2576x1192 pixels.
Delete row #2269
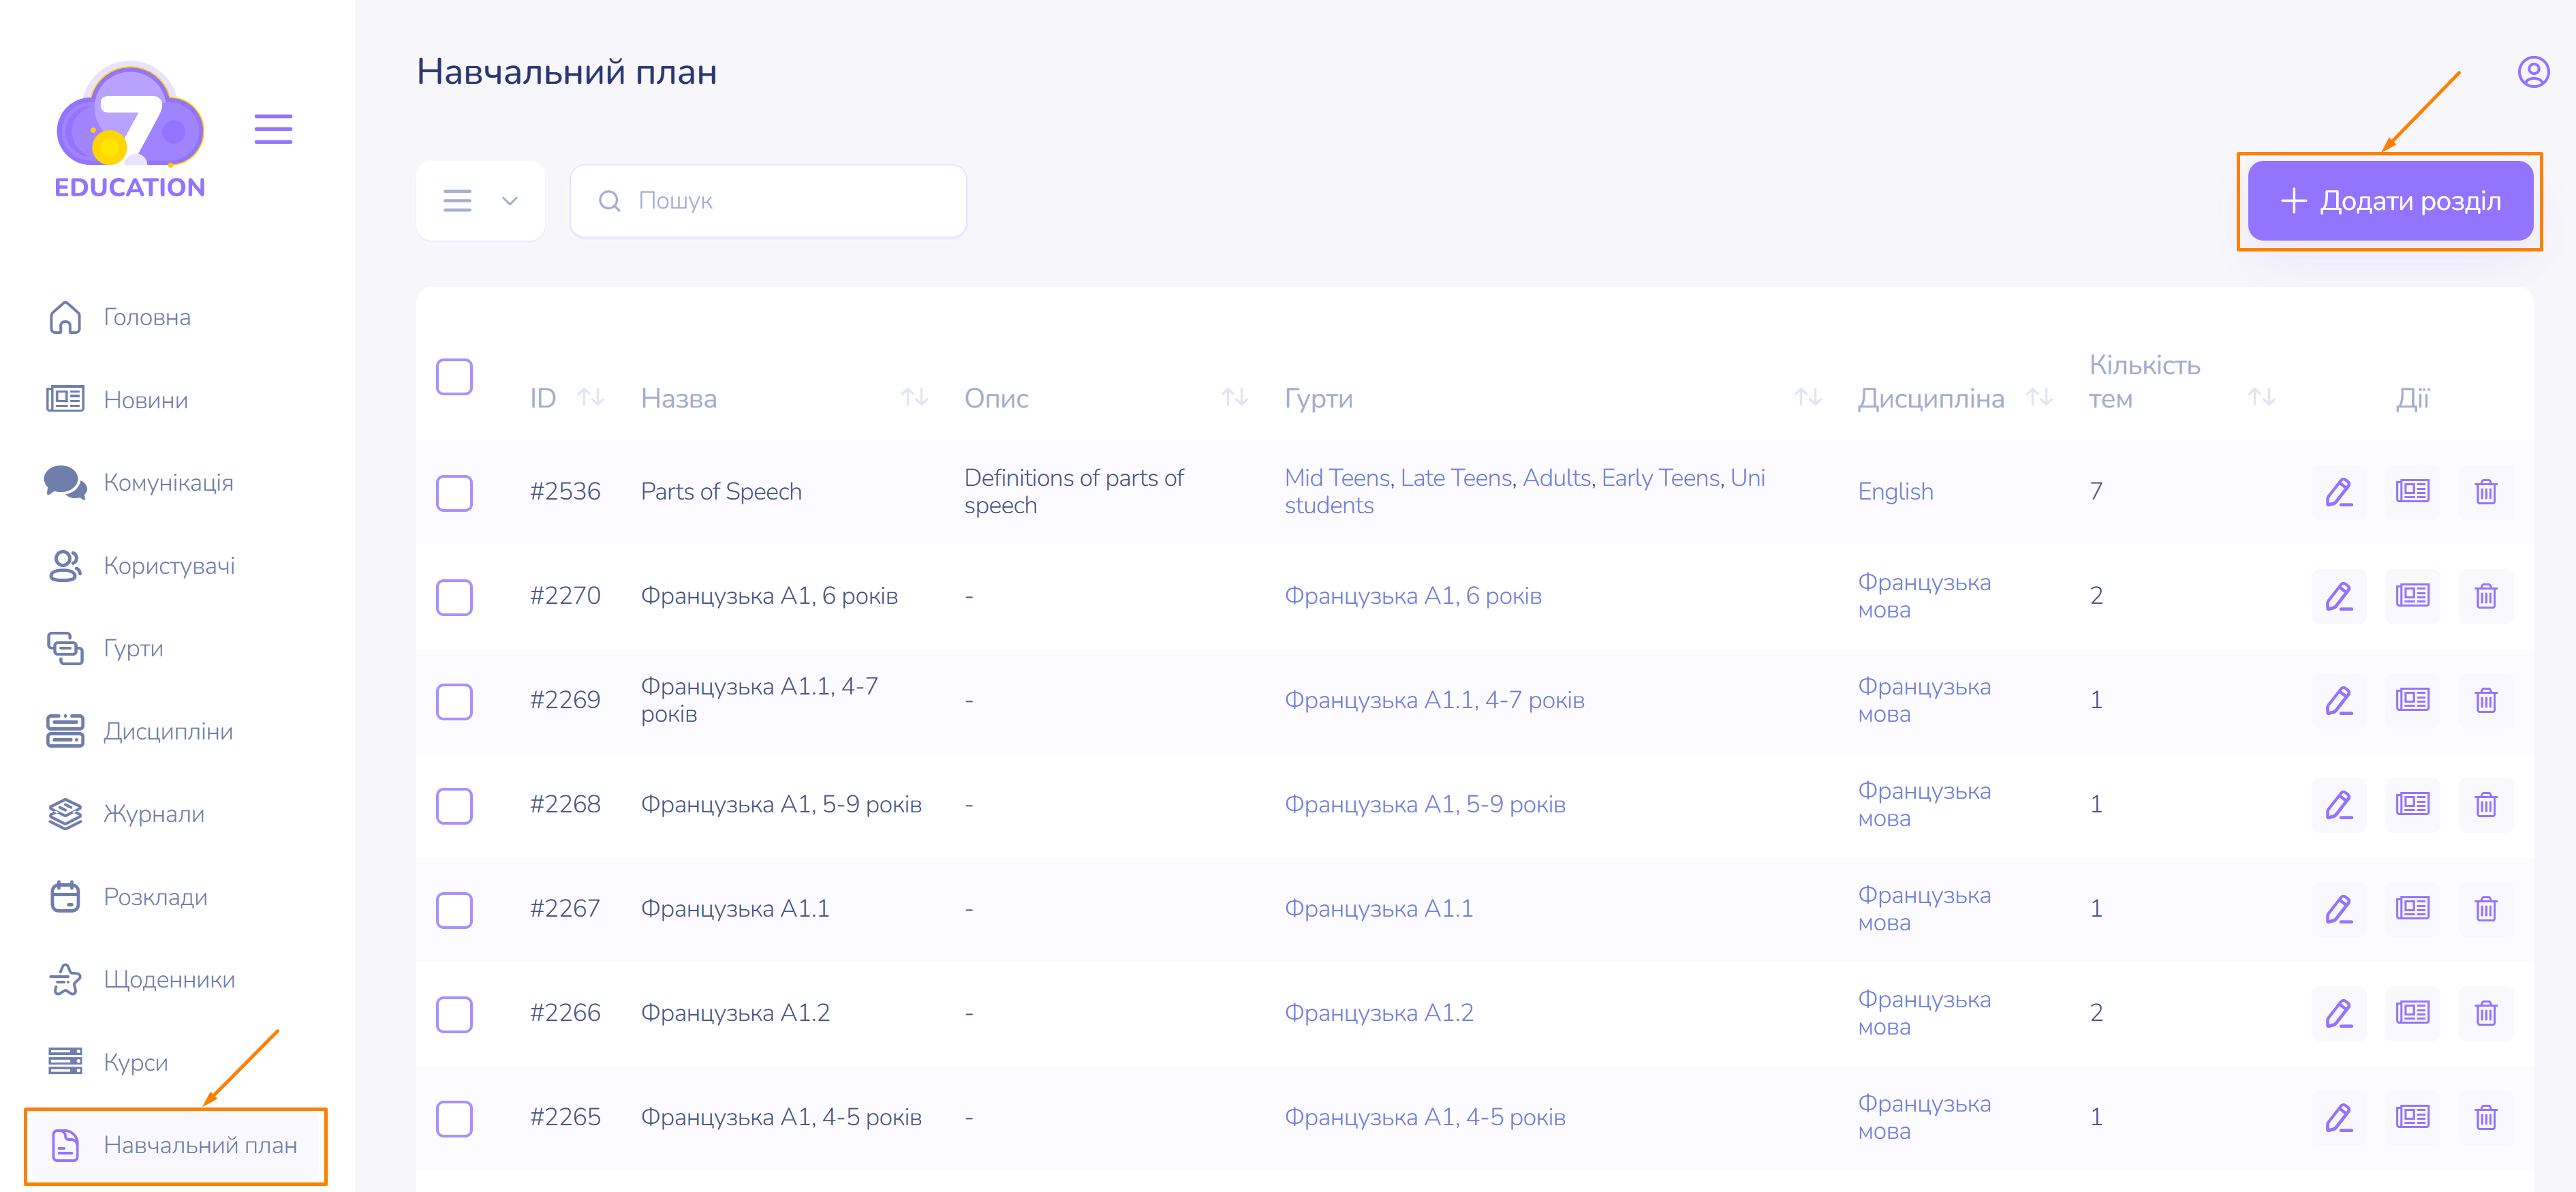click(2485, 700)
